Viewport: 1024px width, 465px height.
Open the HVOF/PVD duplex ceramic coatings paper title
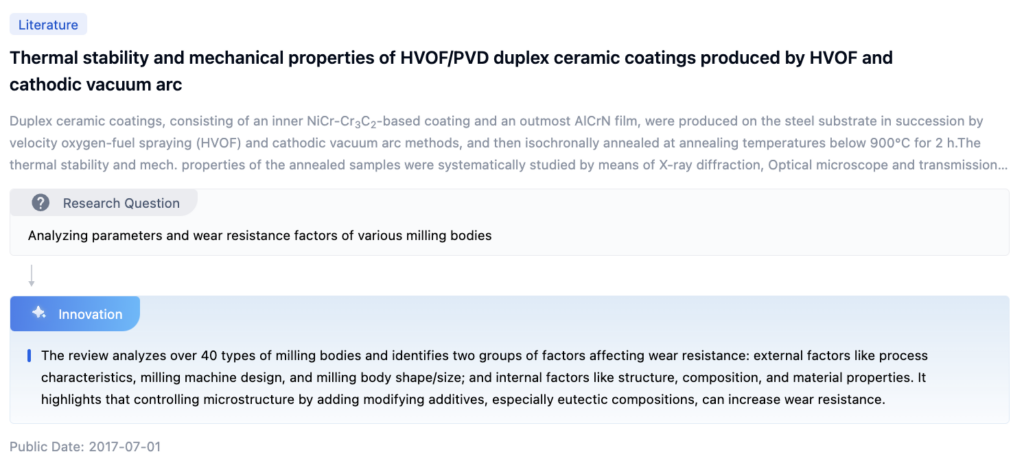(450, 58)
